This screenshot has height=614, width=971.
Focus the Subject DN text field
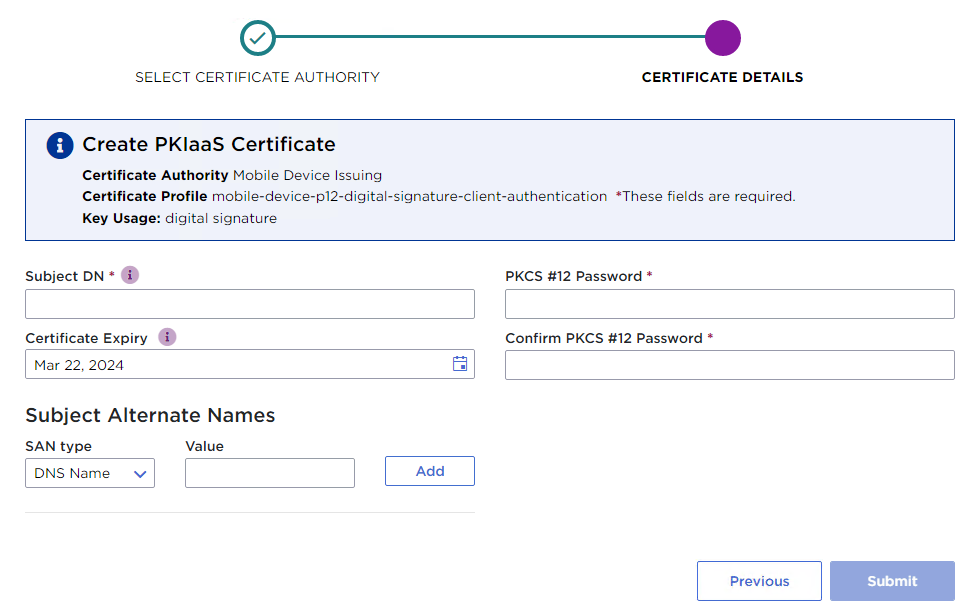(x=249, y=304)
